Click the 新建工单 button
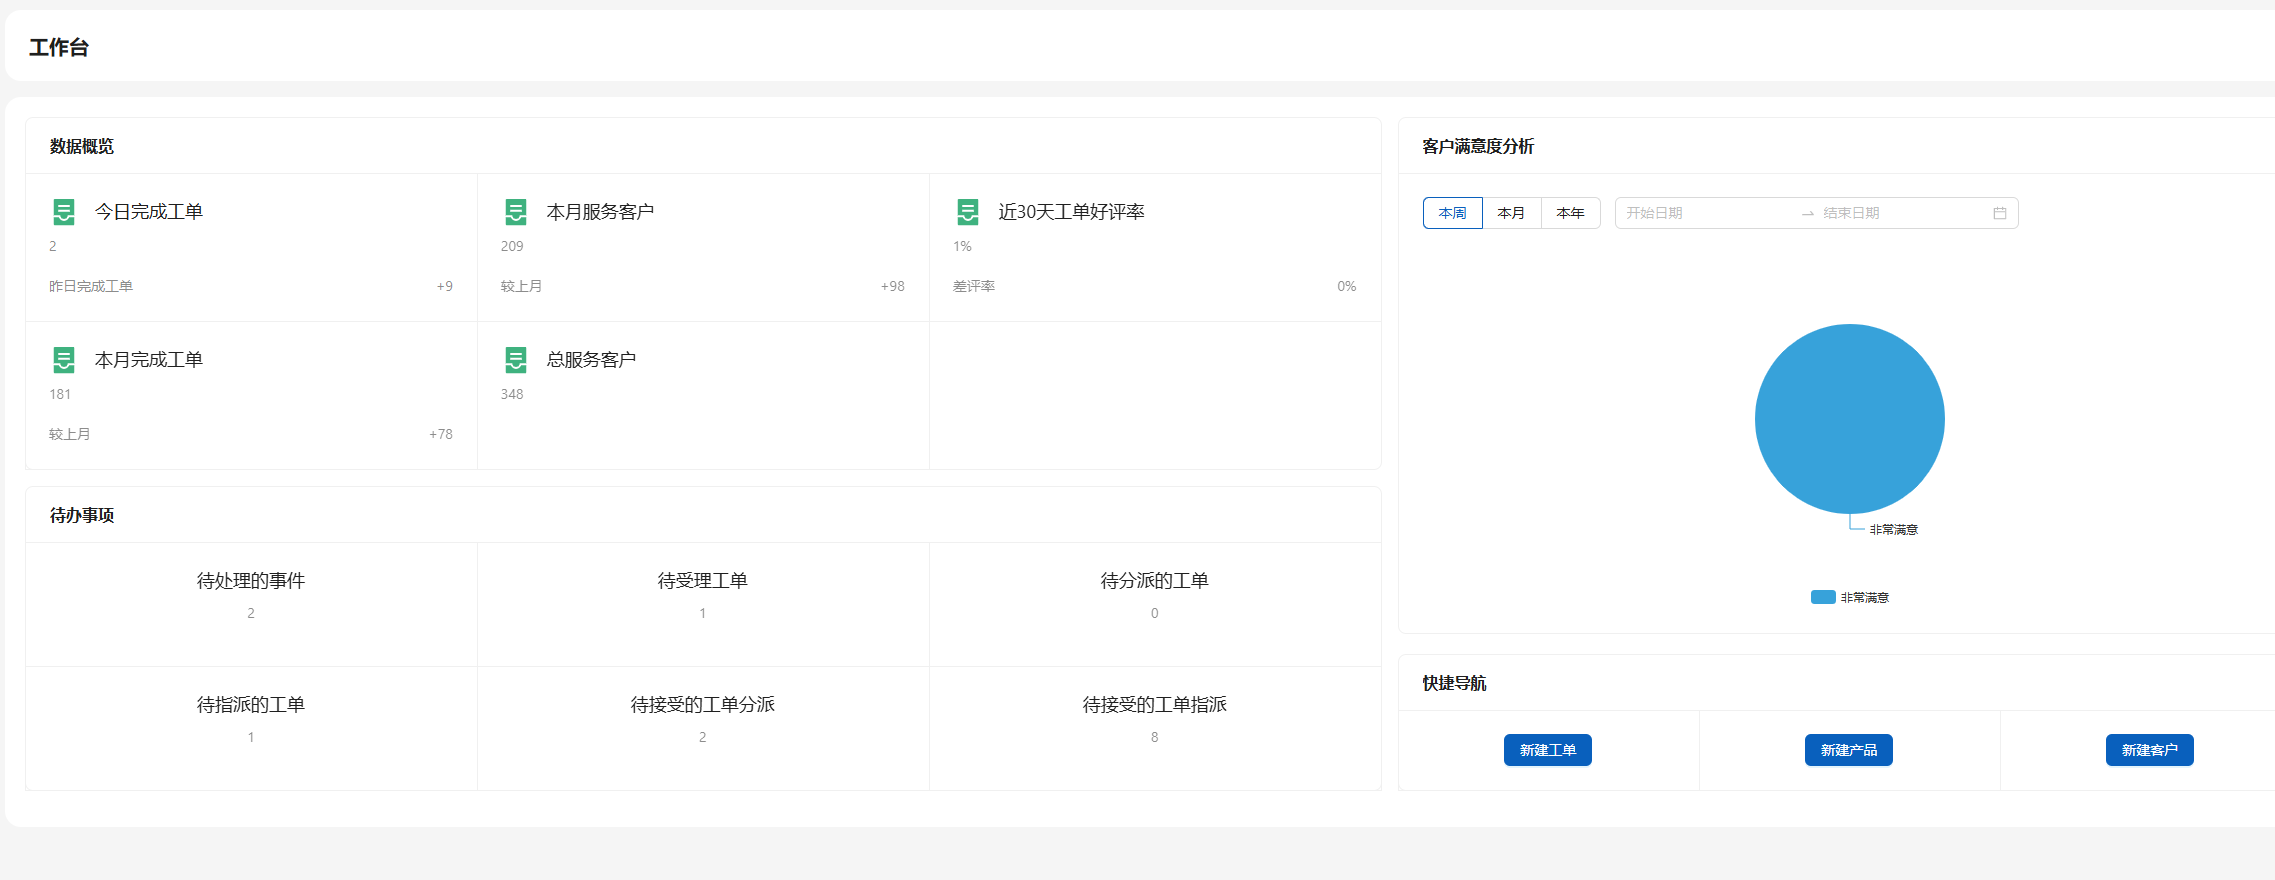Screen dimensions: 2275x880 pyautogui.click(x=1548, y=750)
